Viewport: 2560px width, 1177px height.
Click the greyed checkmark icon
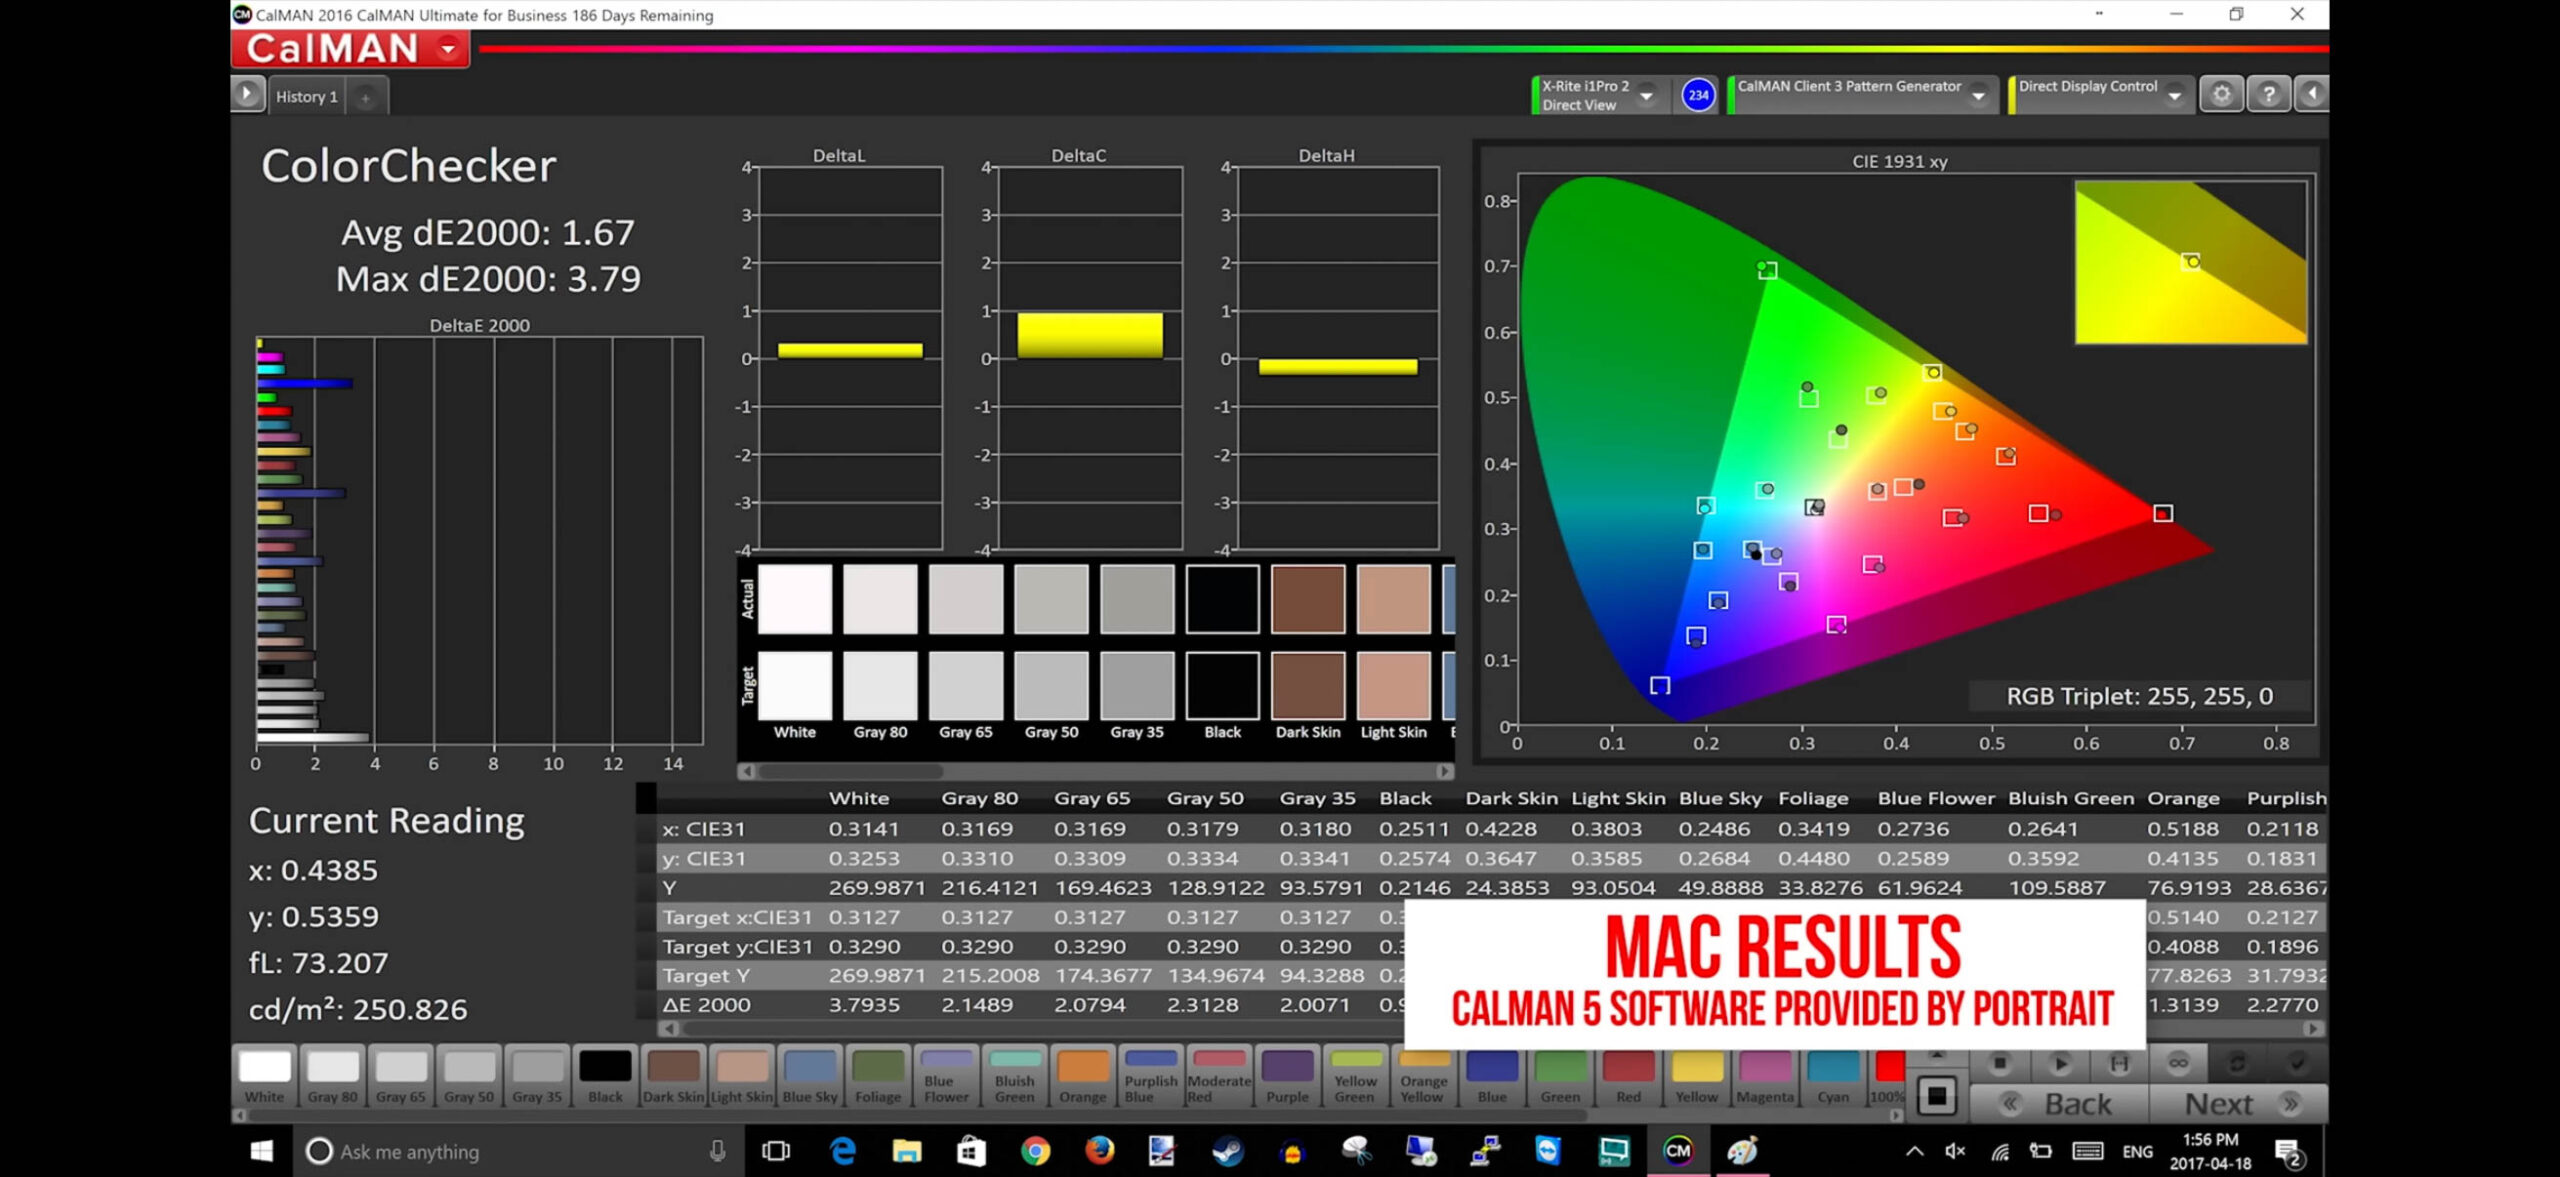(2297, 1063)
